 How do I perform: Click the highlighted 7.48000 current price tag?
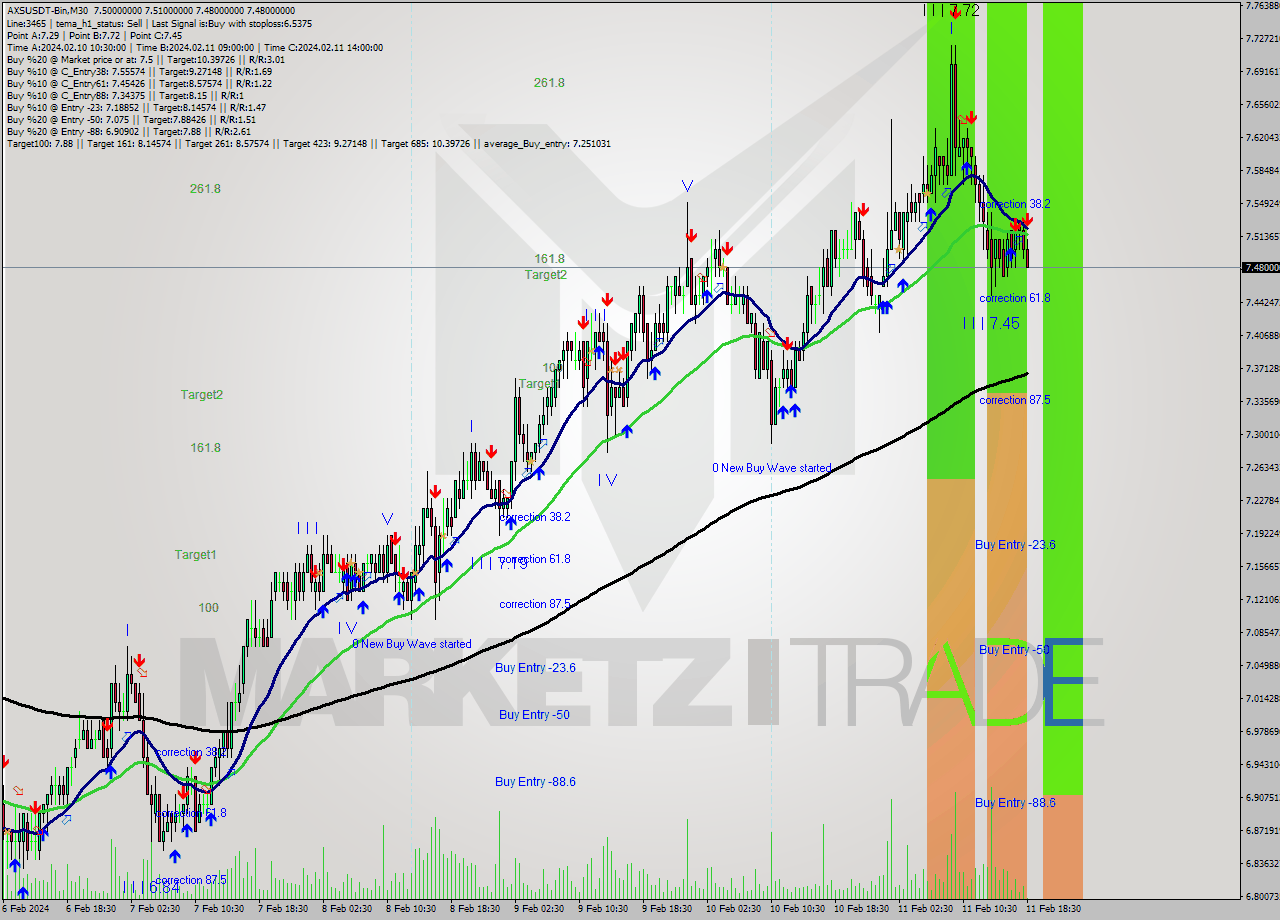1260,267
